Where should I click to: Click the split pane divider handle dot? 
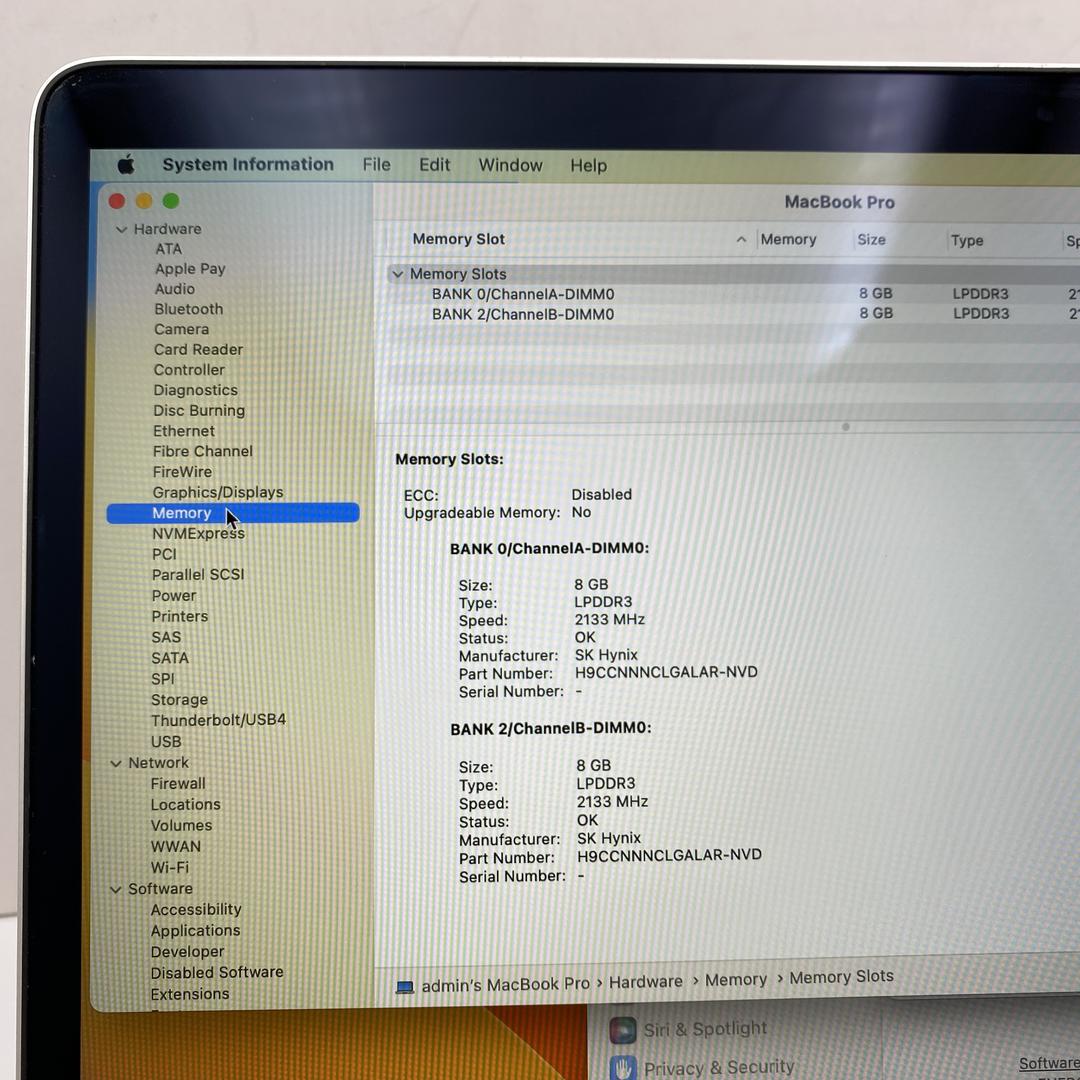846,427
